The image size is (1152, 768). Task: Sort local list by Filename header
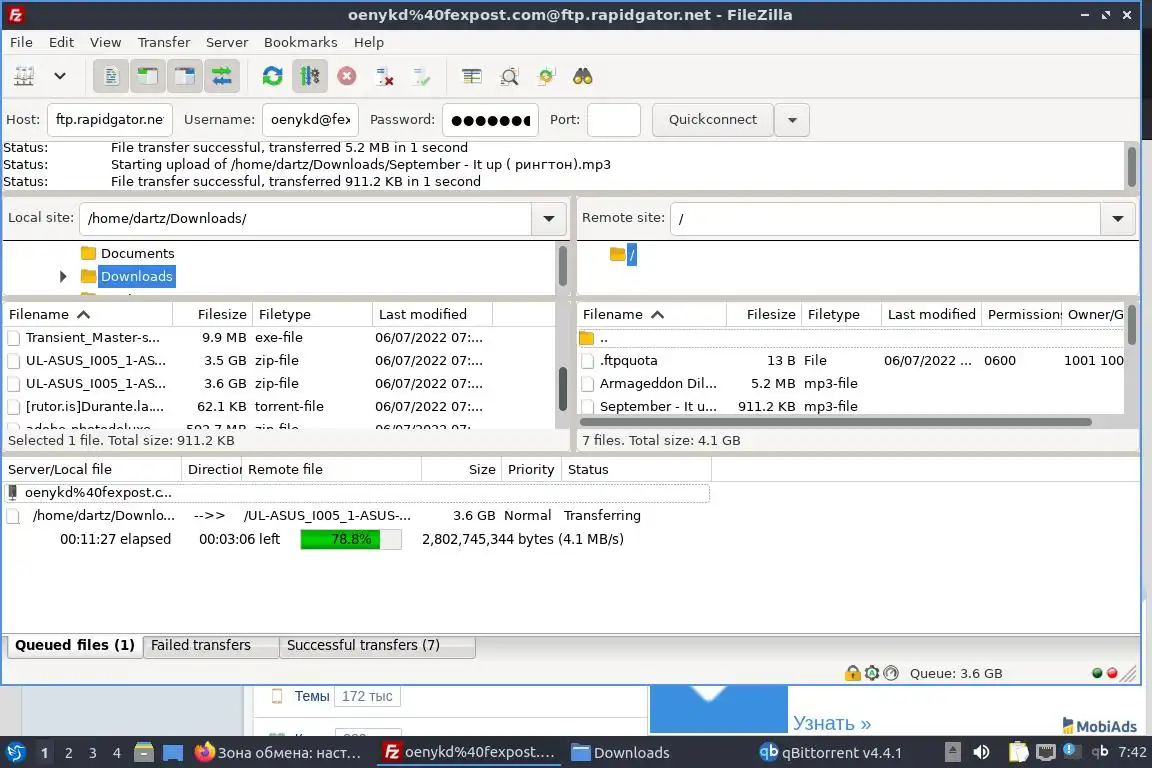point(88,315)
